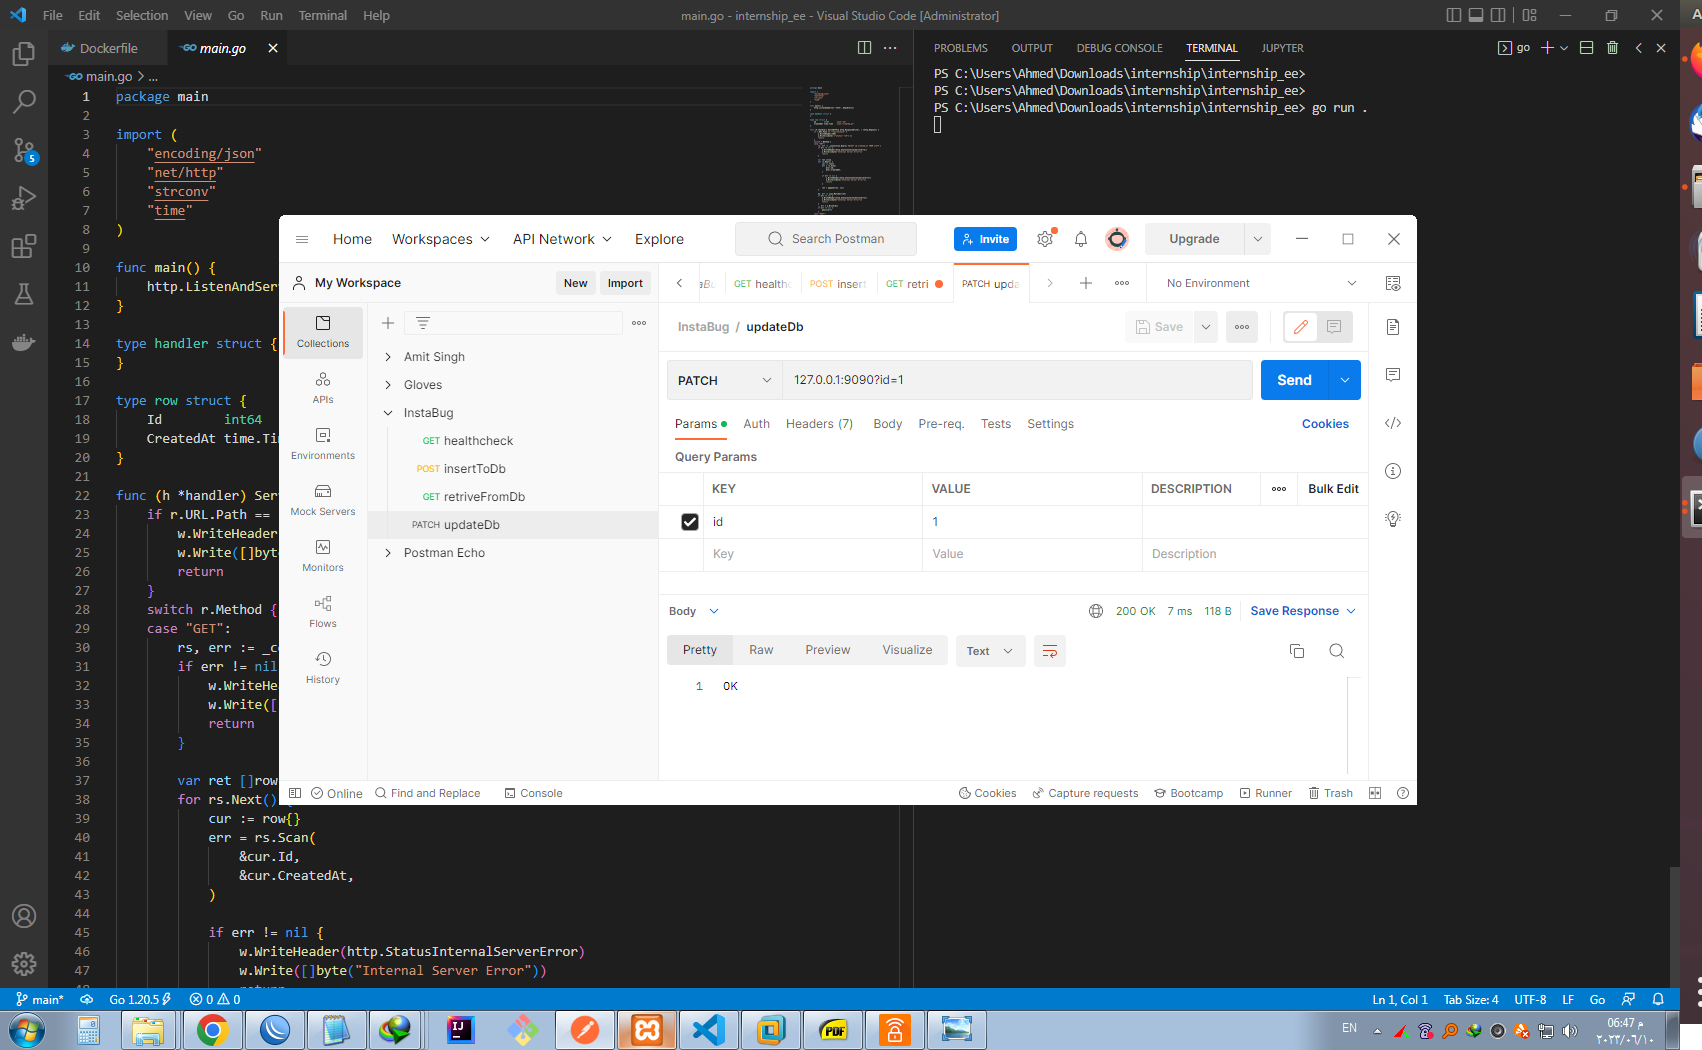The height and width of the screenshot is (1050, 1702).
Task: Open Postman APIs sidebar
Action: (323, 387)
